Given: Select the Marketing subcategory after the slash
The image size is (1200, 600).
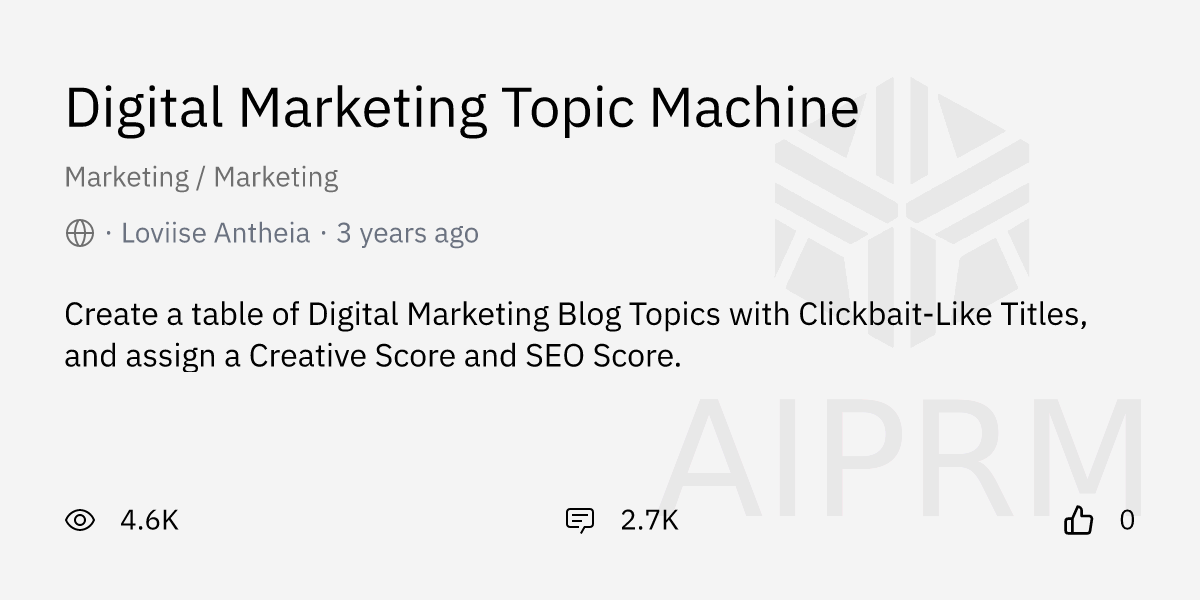Looking at the screenshot, I should point(276,178).
